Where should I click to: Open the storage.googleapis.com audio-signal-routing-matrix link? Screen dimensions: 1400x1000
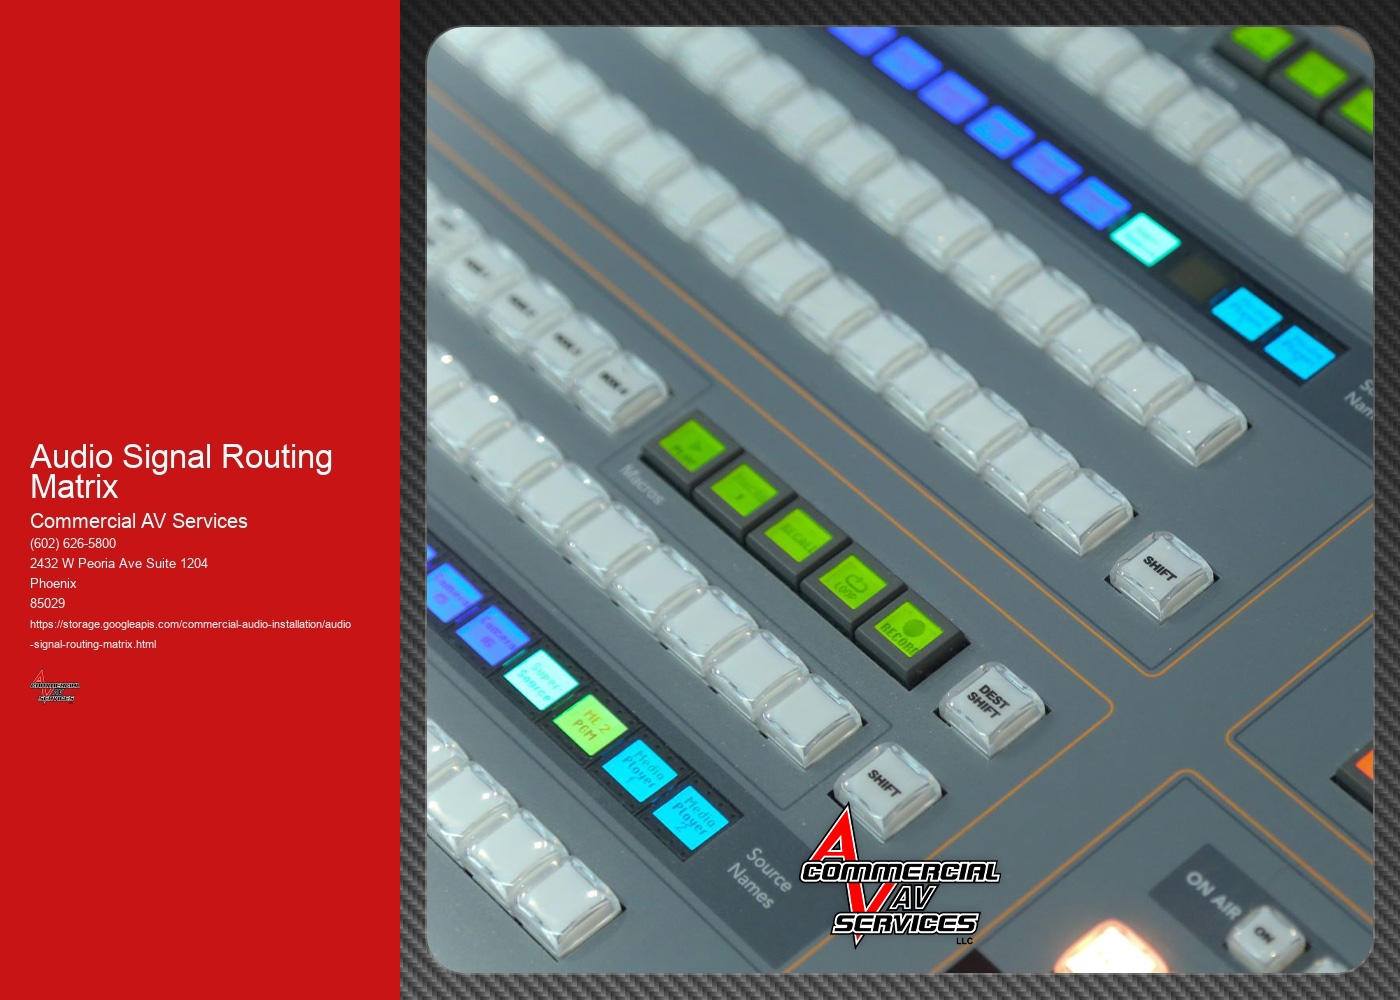tap(190, 634)
